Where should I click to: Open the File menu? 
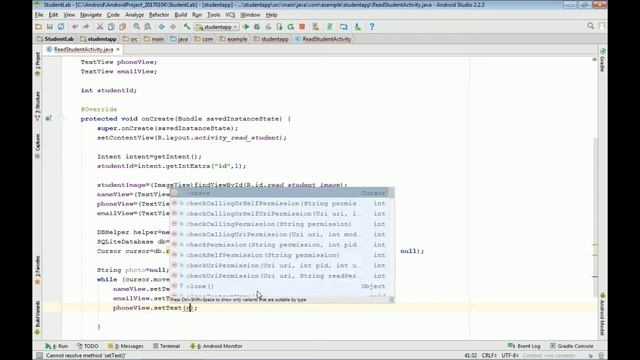coord(39,15)
